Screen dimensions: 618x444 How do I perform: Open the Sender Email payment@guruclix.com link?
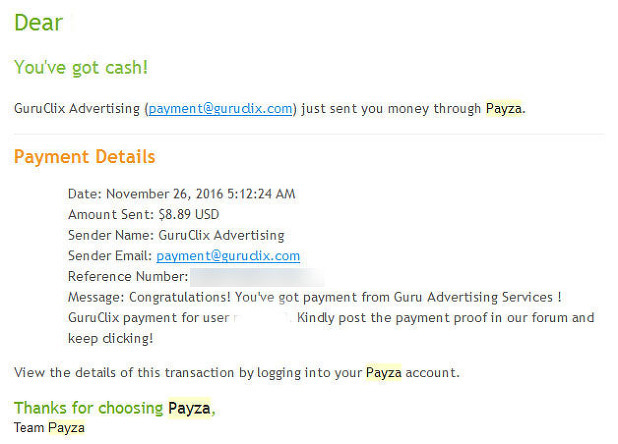(x=228, y=256)
